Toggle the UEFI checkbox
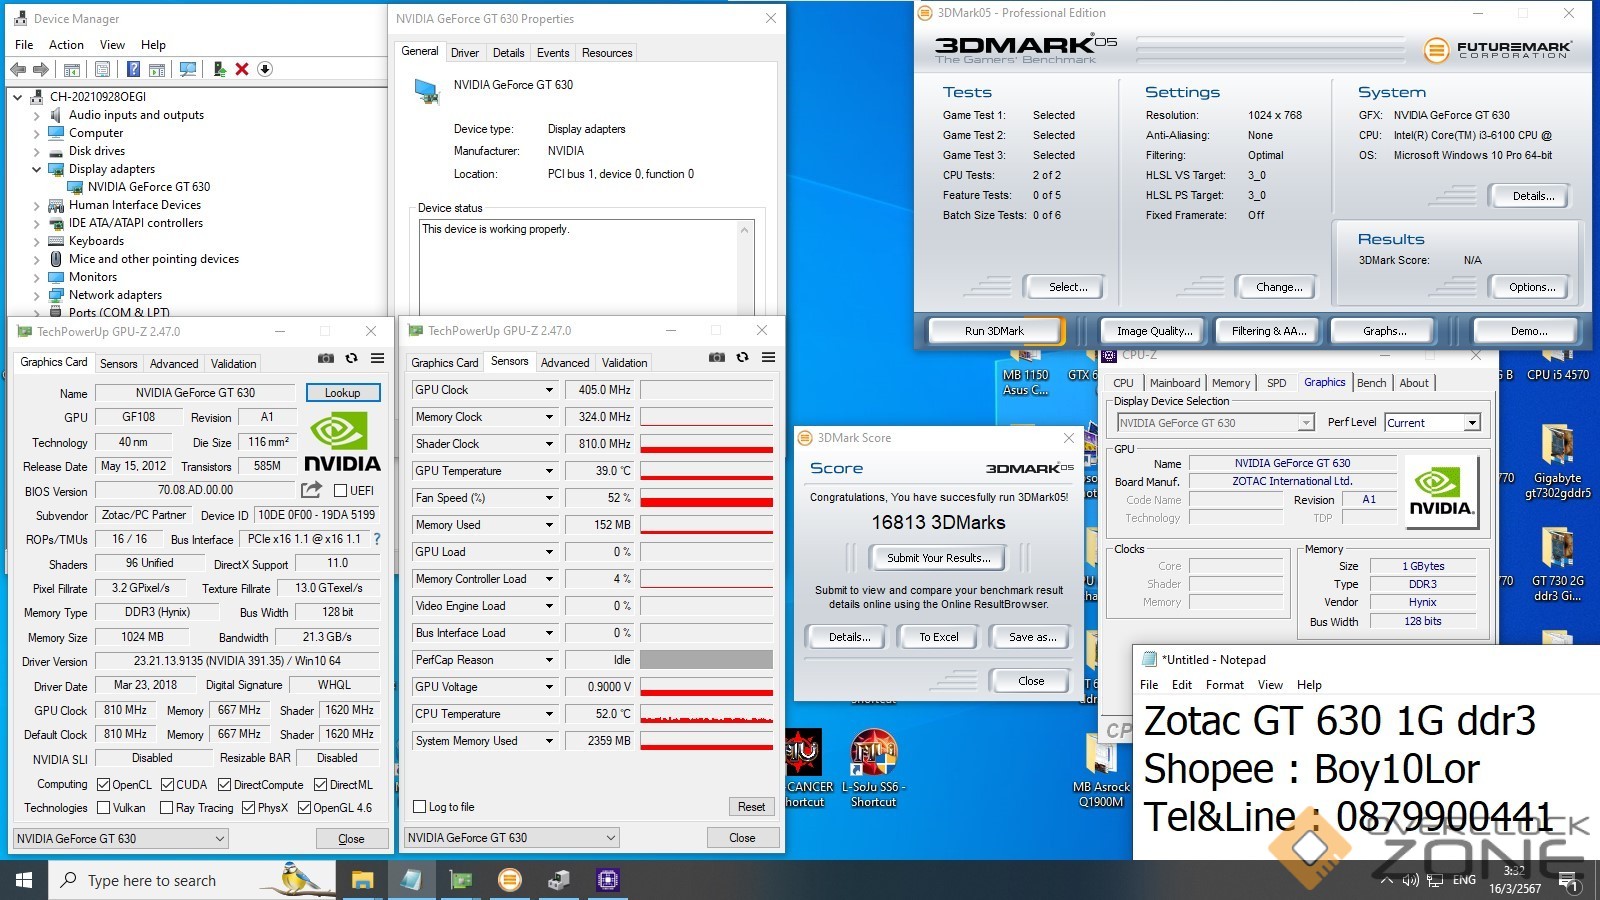The height and width of the screenshot is (900, 1600). pos(341,491)
